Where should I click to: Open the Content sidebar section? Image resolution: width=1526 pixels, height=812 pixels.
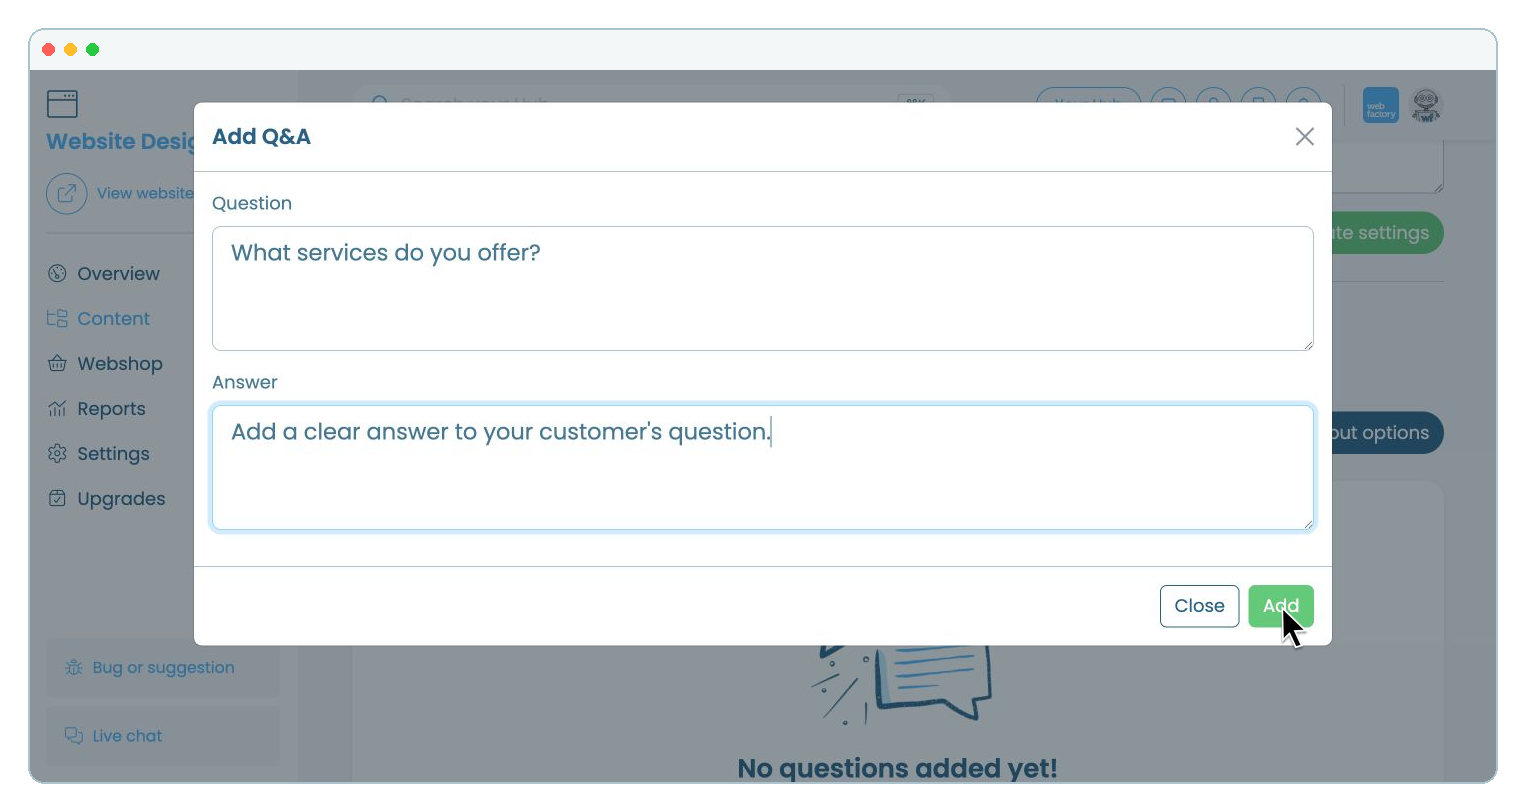click(99, 319)
